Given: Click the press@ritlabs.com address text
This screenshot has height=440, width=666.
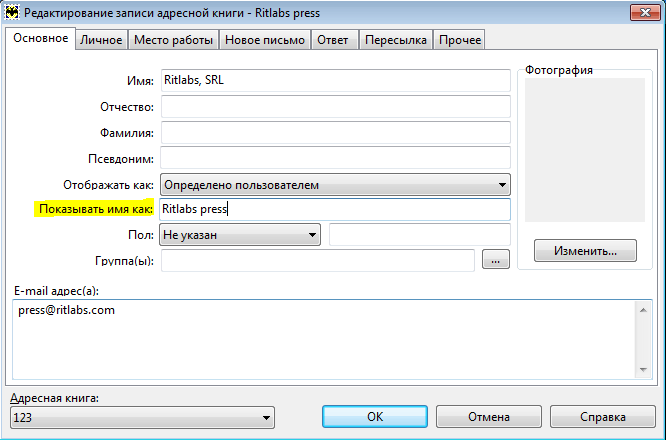Looking at the screenshot, I should (x=66, y=310).
